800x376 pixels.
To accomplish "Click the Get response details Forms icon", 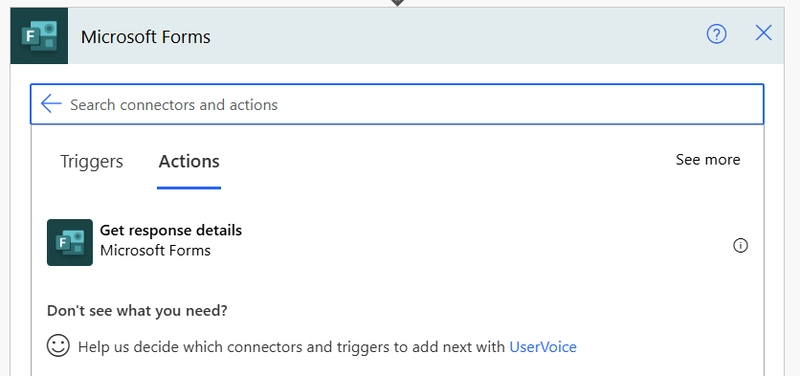I will (x=70, y=242).
